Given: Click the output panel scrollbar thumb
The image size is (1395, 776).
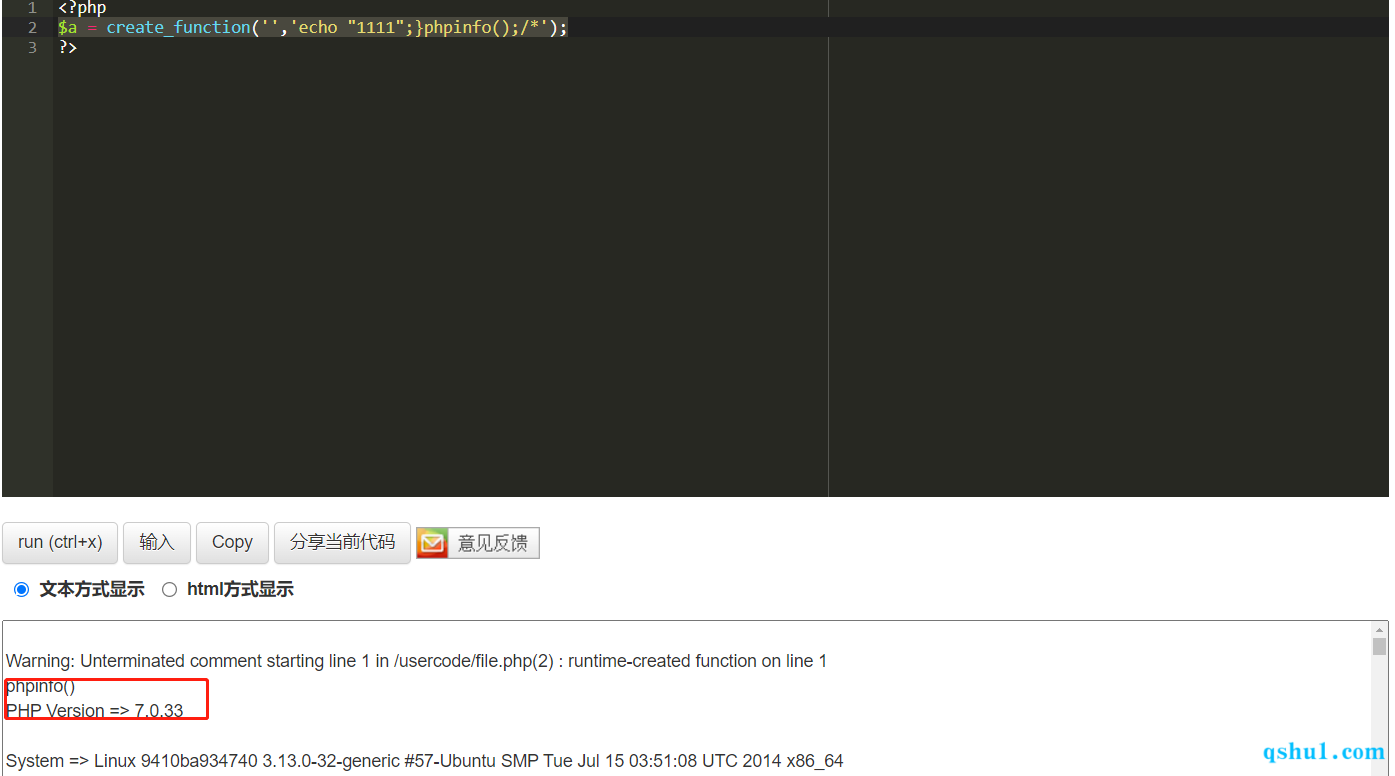Looking at the screenshot, I should point(1379,646).
